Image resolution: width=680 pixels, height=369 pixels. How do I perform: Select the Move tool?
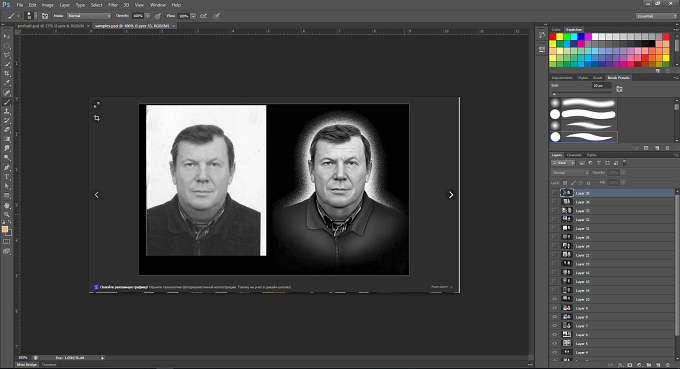coord(7,36)
